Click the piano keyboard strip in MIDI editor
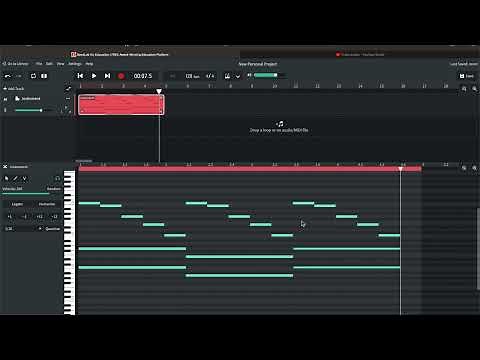Screen dimensions: 480x360 [69, 242]
